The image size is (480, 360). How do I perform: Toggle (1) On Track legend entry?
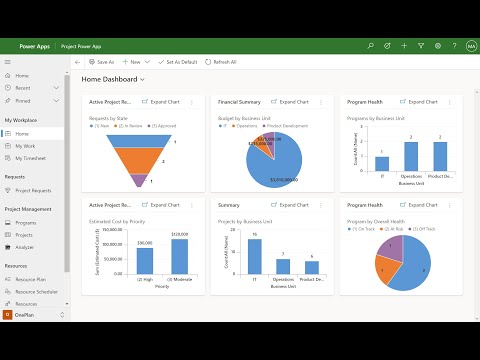tap(361, 229)
